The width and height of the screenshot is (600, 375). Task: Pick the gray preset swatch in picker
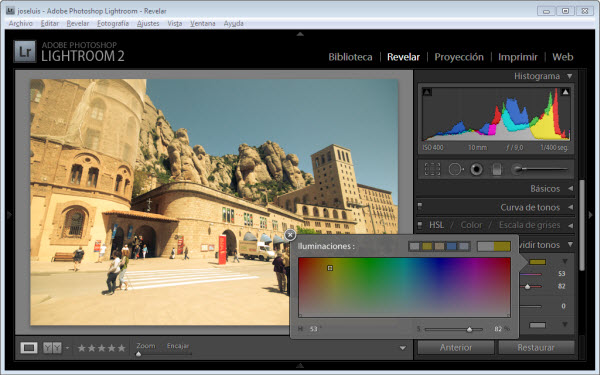pos(414,246)
